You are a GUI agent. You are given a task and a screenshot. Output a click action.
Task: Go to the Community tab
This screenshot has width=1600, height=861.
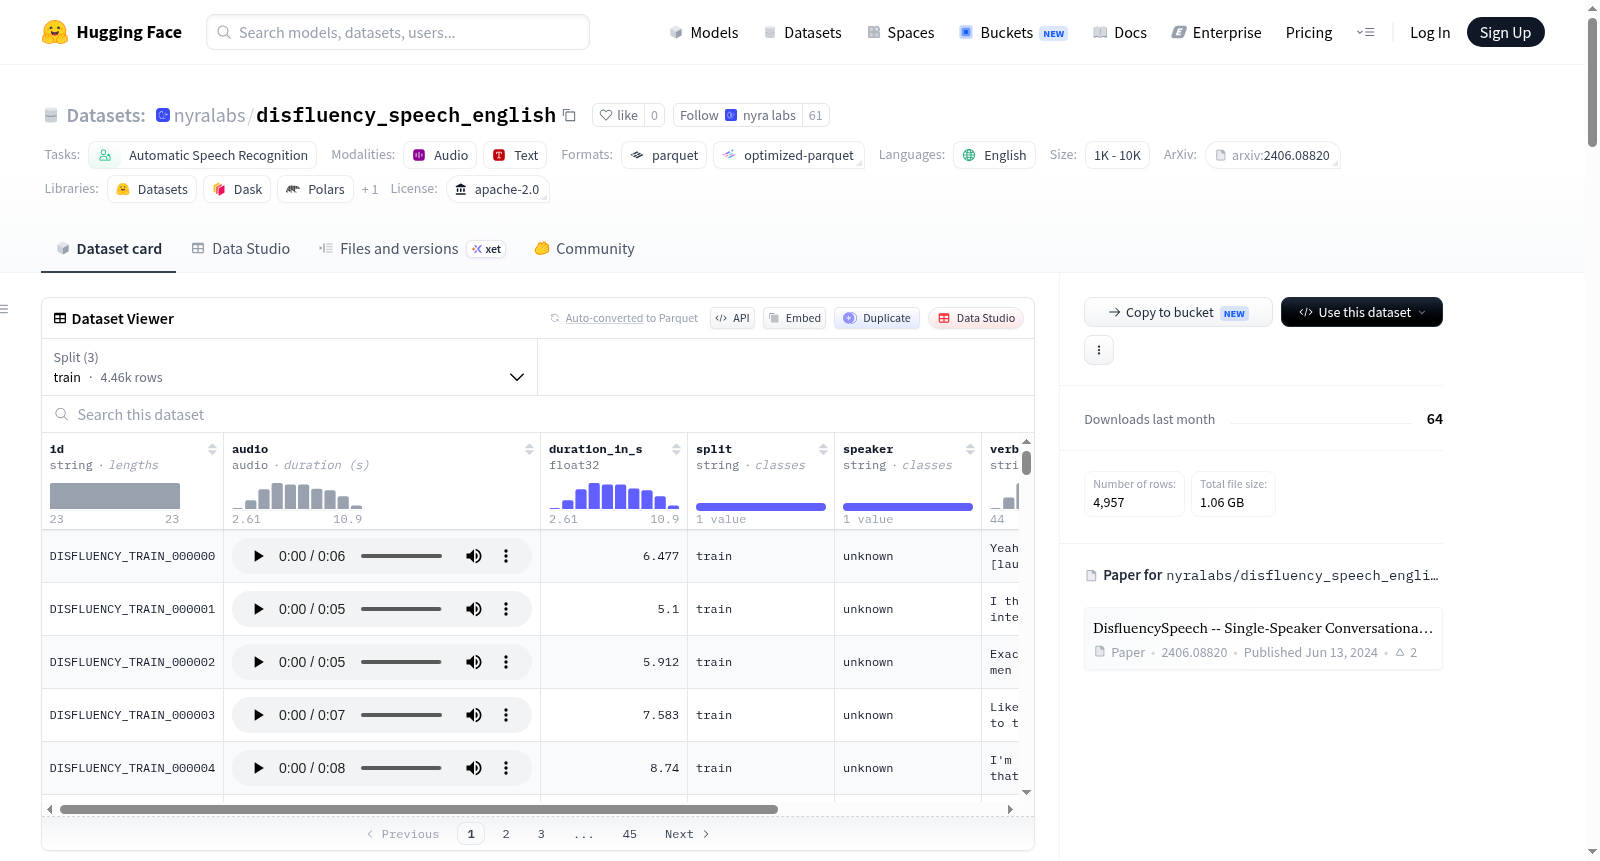coord(585,249)
